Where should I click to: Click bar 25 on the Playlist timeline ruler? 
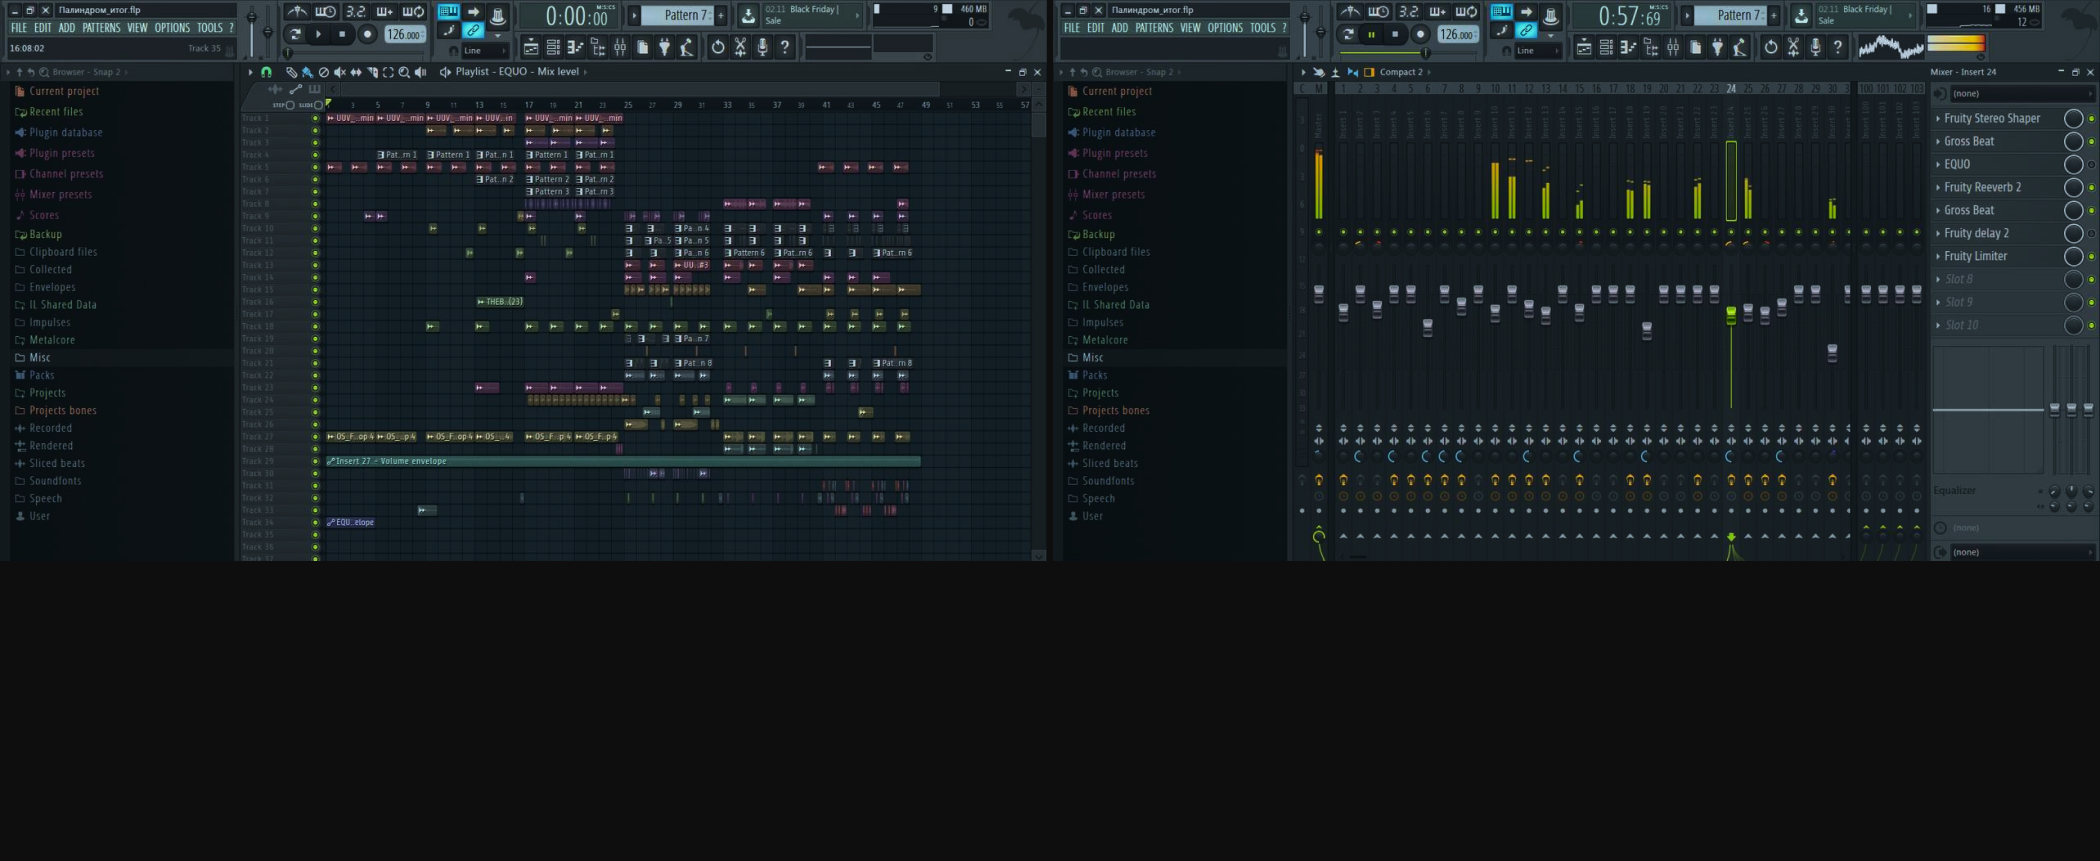[x=628, y=104]
